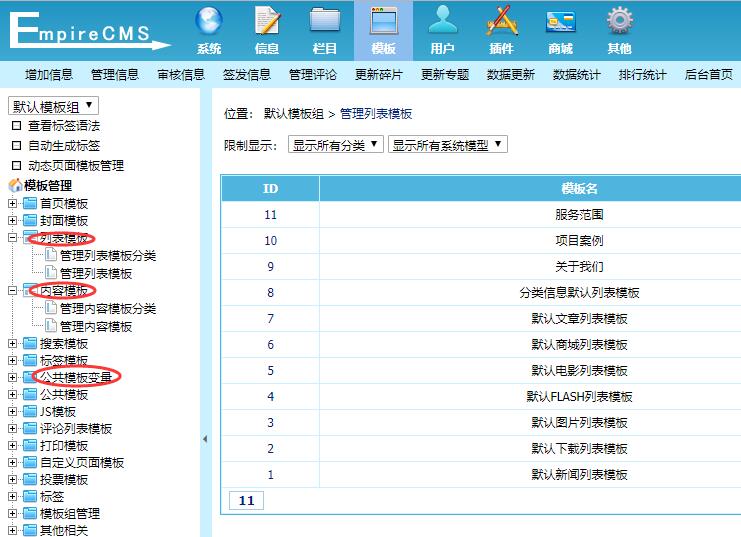Viewport: 741px width, 537px height.
Task: Open the 用户 person icon
Action: point(442,21)
